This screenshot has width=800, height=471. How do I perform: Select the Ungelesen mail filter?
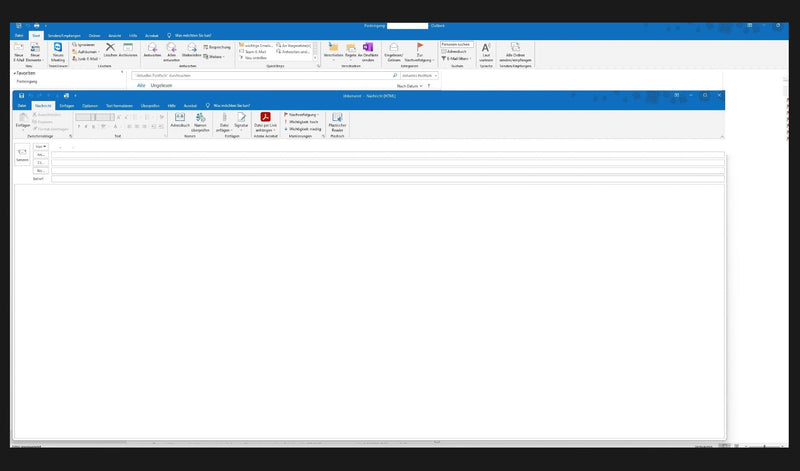point(161,85)
